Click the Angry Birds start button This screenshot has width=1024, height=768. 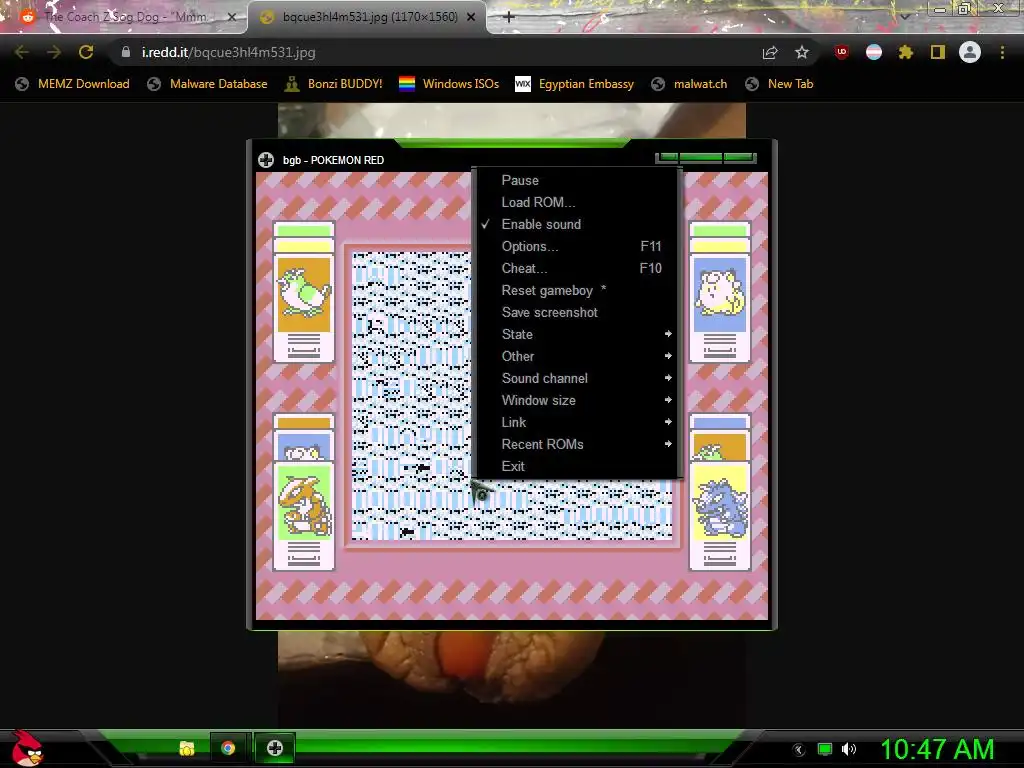point(27,749)
